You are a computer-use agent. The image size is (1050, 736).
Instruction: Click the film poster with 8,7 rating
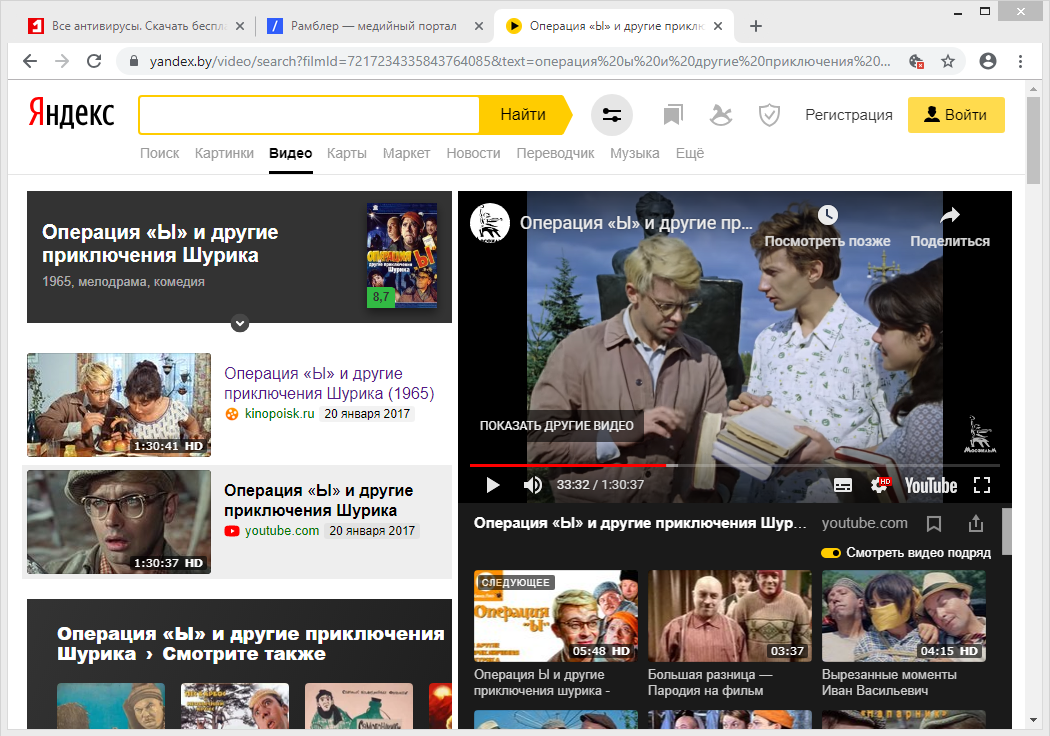pos(402,256)
